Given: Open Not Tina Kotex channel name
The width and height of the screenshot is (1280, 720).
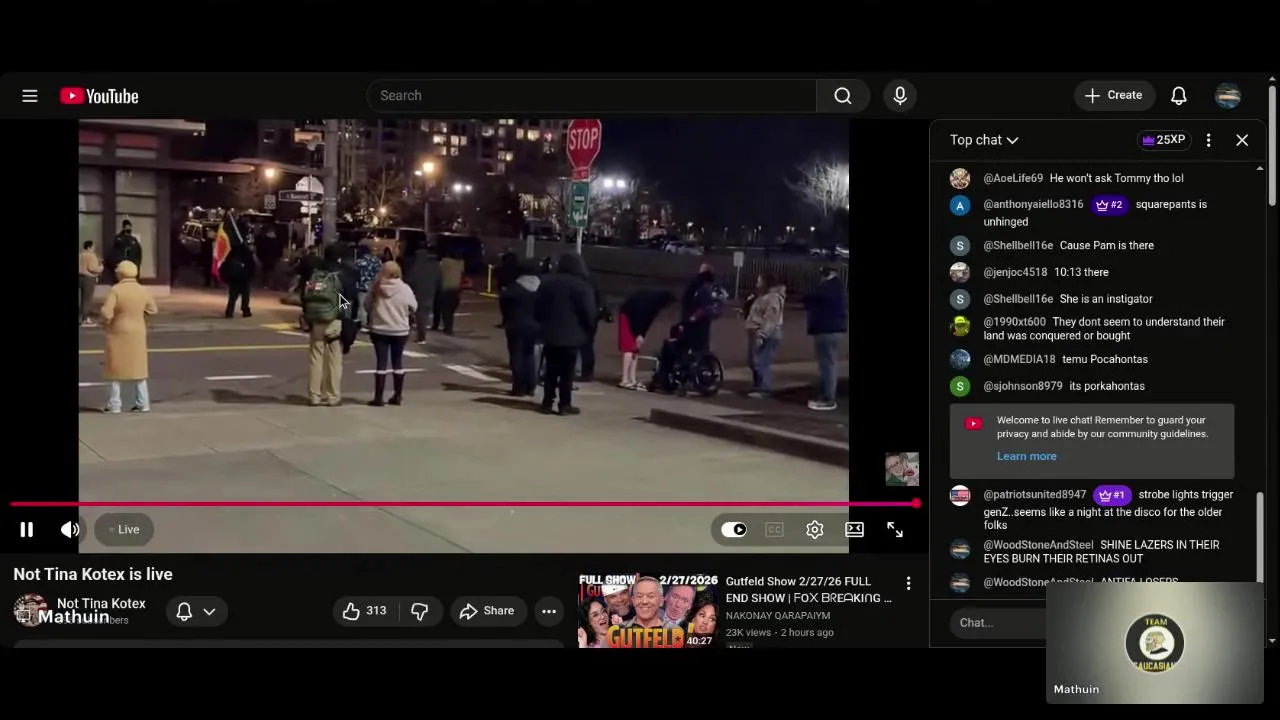Looking at the screenshot, I should pos(101,603).
